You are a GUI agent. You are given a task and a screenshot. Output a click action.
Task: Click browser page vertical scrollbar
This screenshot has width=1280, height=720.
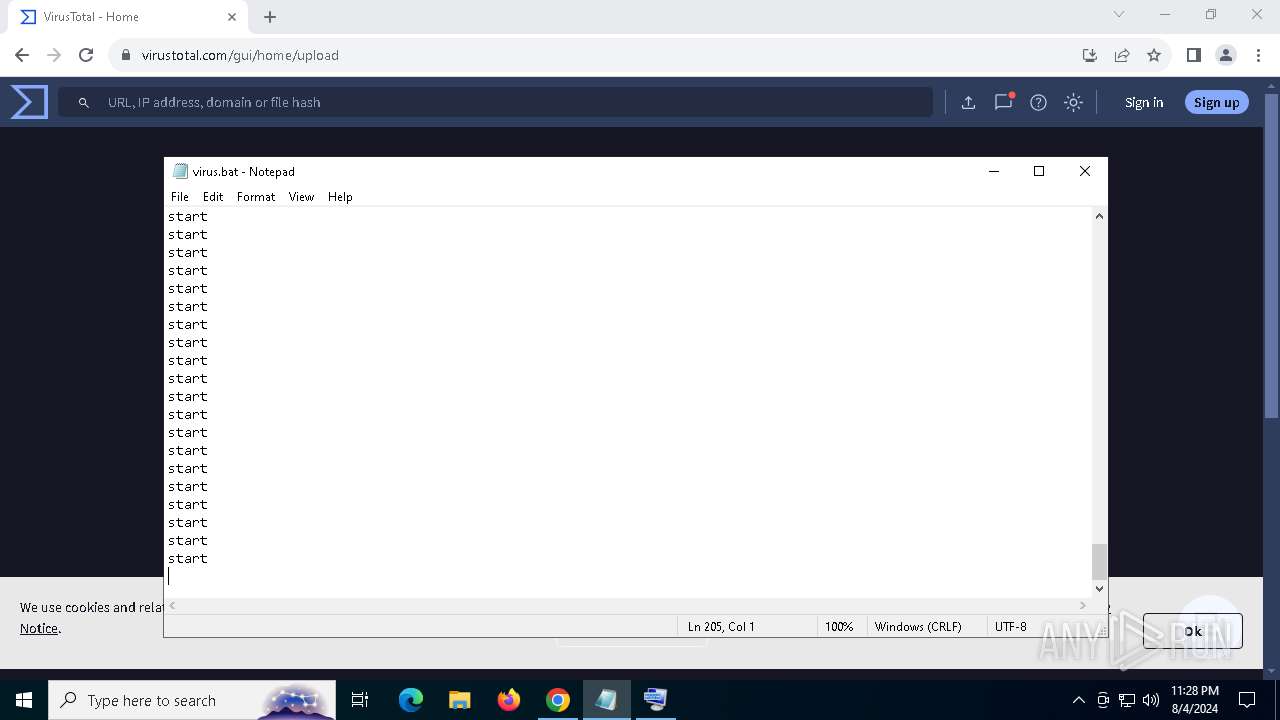(x=1272, y=256)
